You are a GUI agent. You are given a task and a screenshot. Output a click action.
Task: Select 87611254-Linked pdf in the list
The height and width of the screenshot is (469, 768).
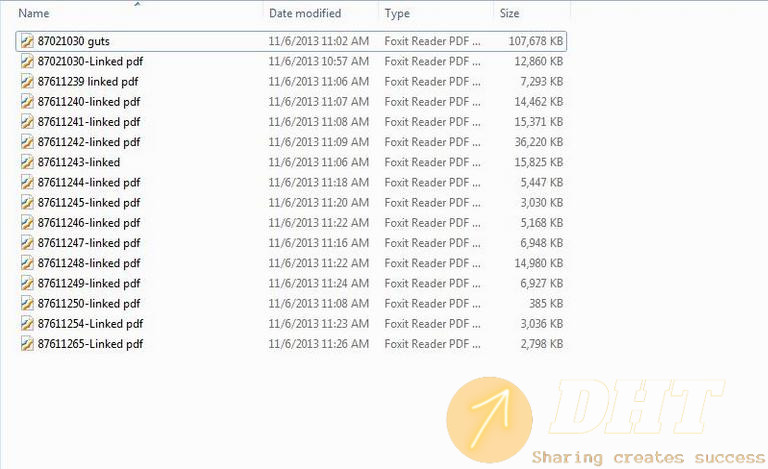coord(90,324)
